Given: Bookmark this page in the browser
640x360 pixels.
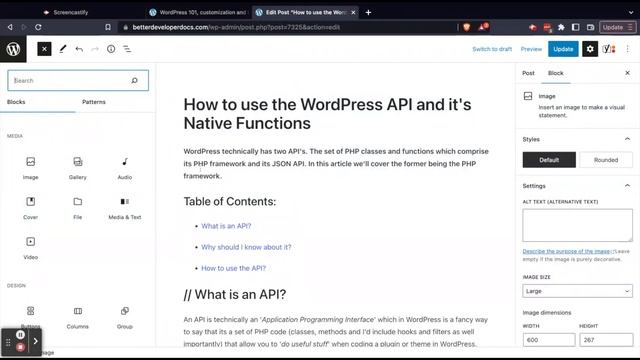Looking at the screenshot, I should (x=108, y=27).
